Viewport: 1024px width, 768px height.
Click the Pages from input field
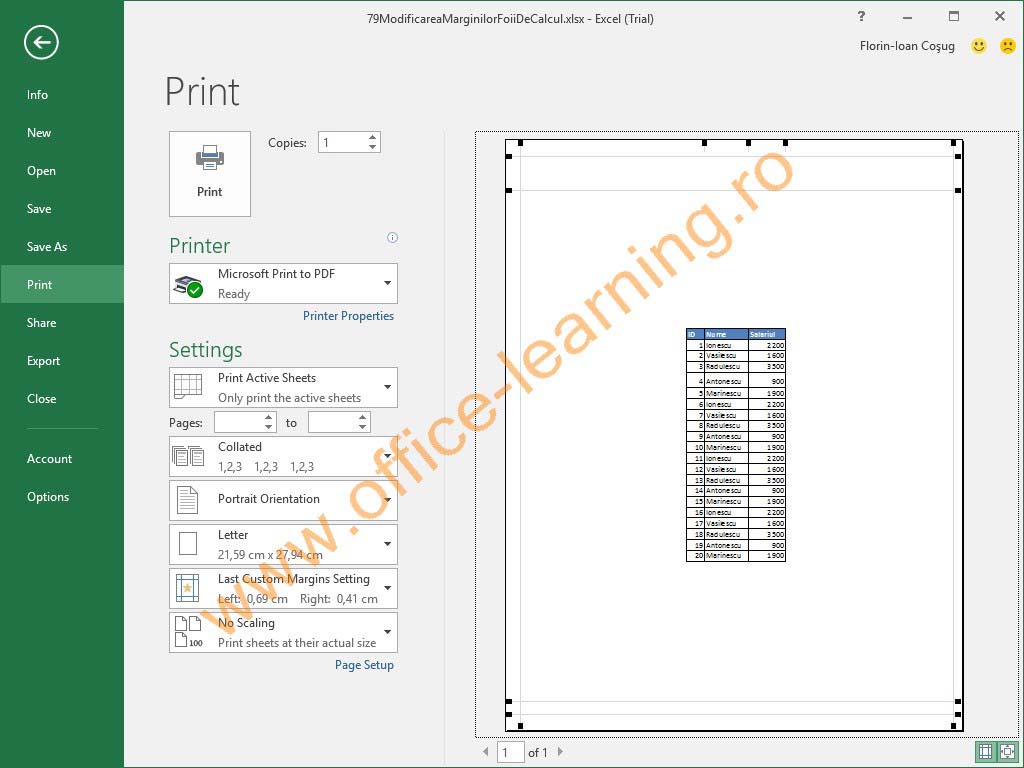(238, 423)
